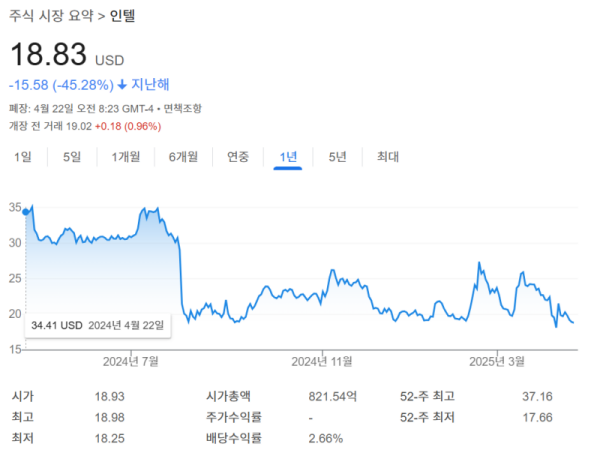Click the 2025년 3월 axis label
The width and height of the screenshot is (600, 456).
pos(497,361)
